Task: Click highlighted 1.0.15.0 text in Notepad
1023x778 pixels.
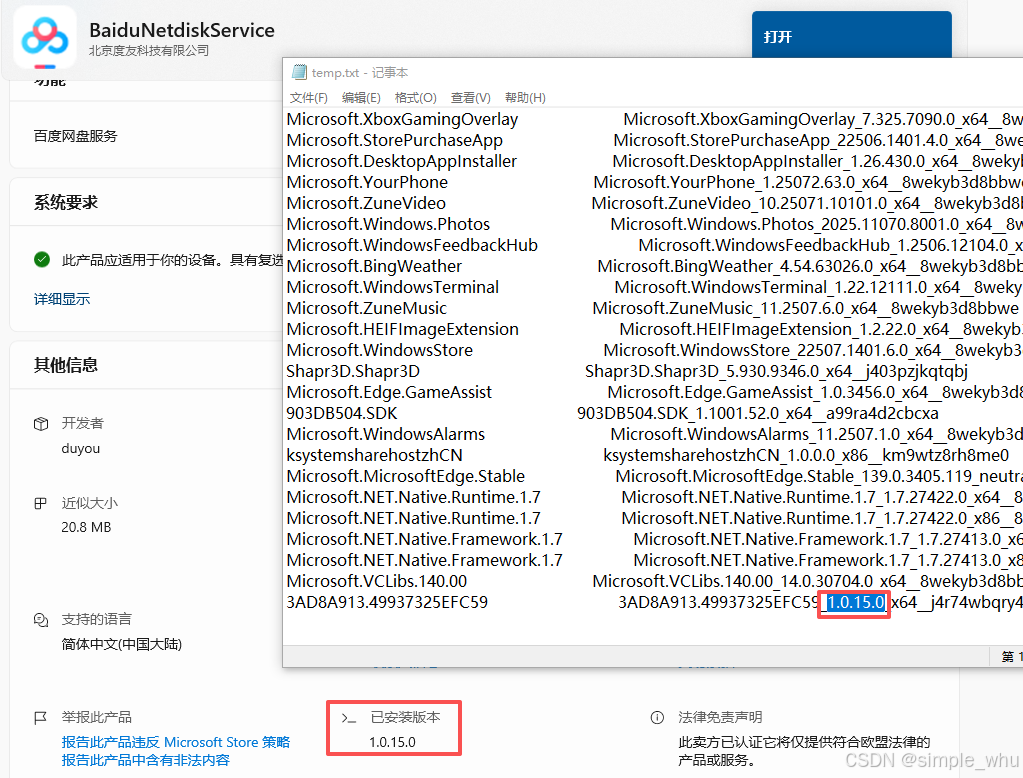Action: [x=855, y=602]
